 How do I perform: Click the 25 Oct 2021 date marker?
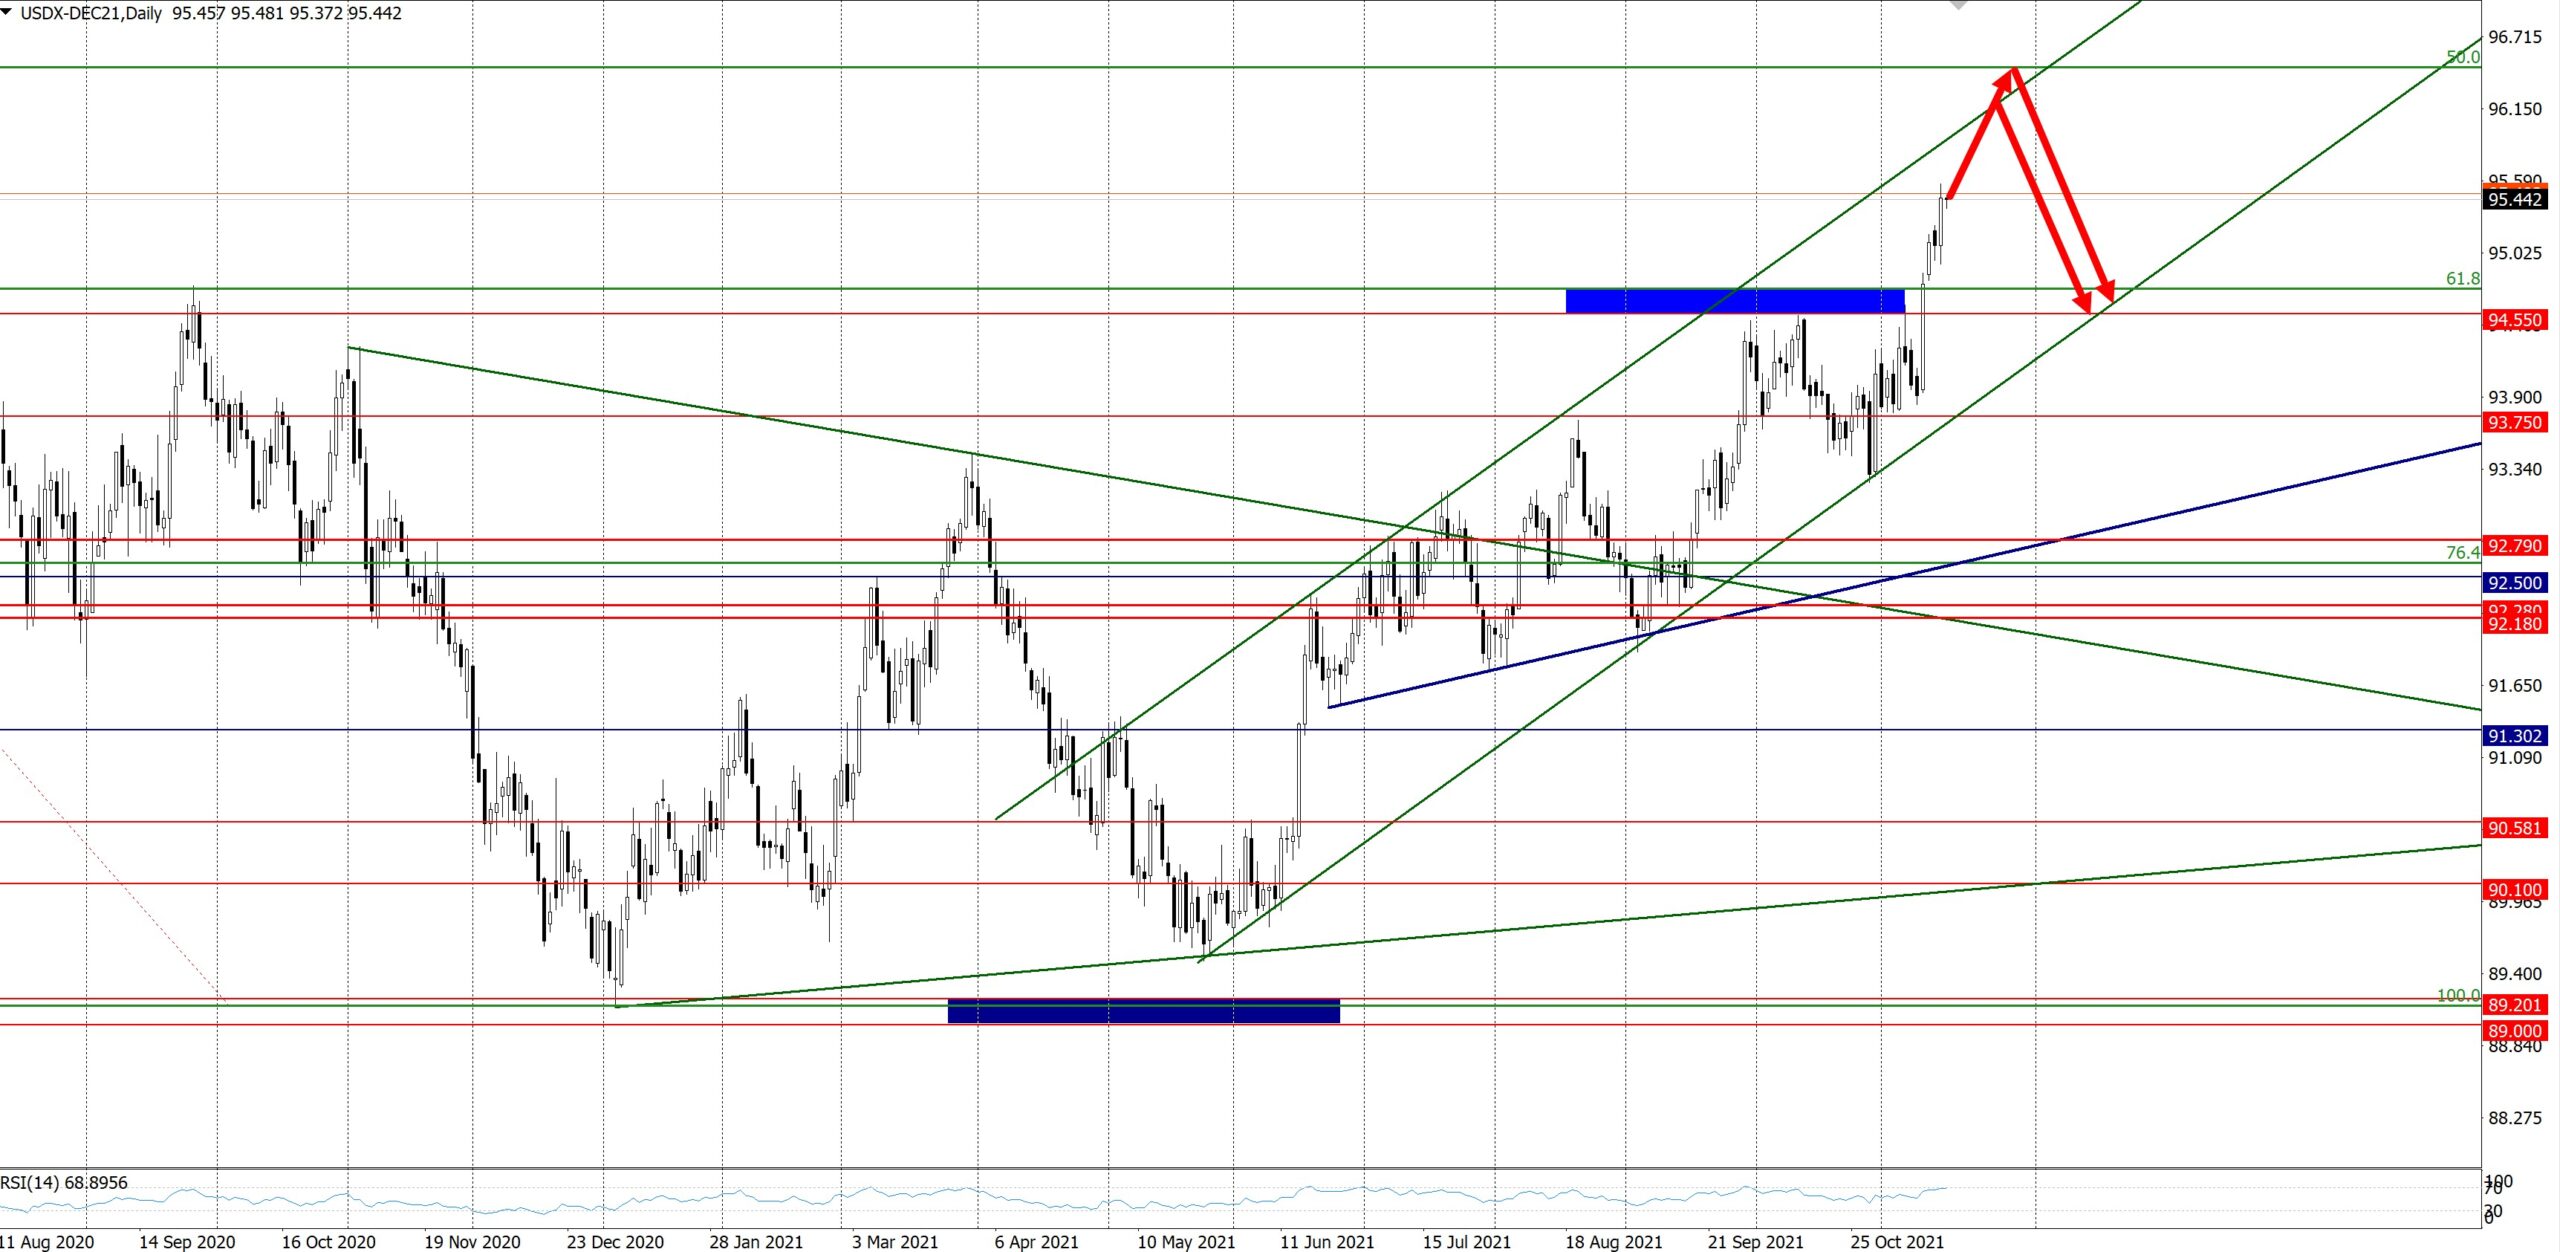coord(1896,1242)
